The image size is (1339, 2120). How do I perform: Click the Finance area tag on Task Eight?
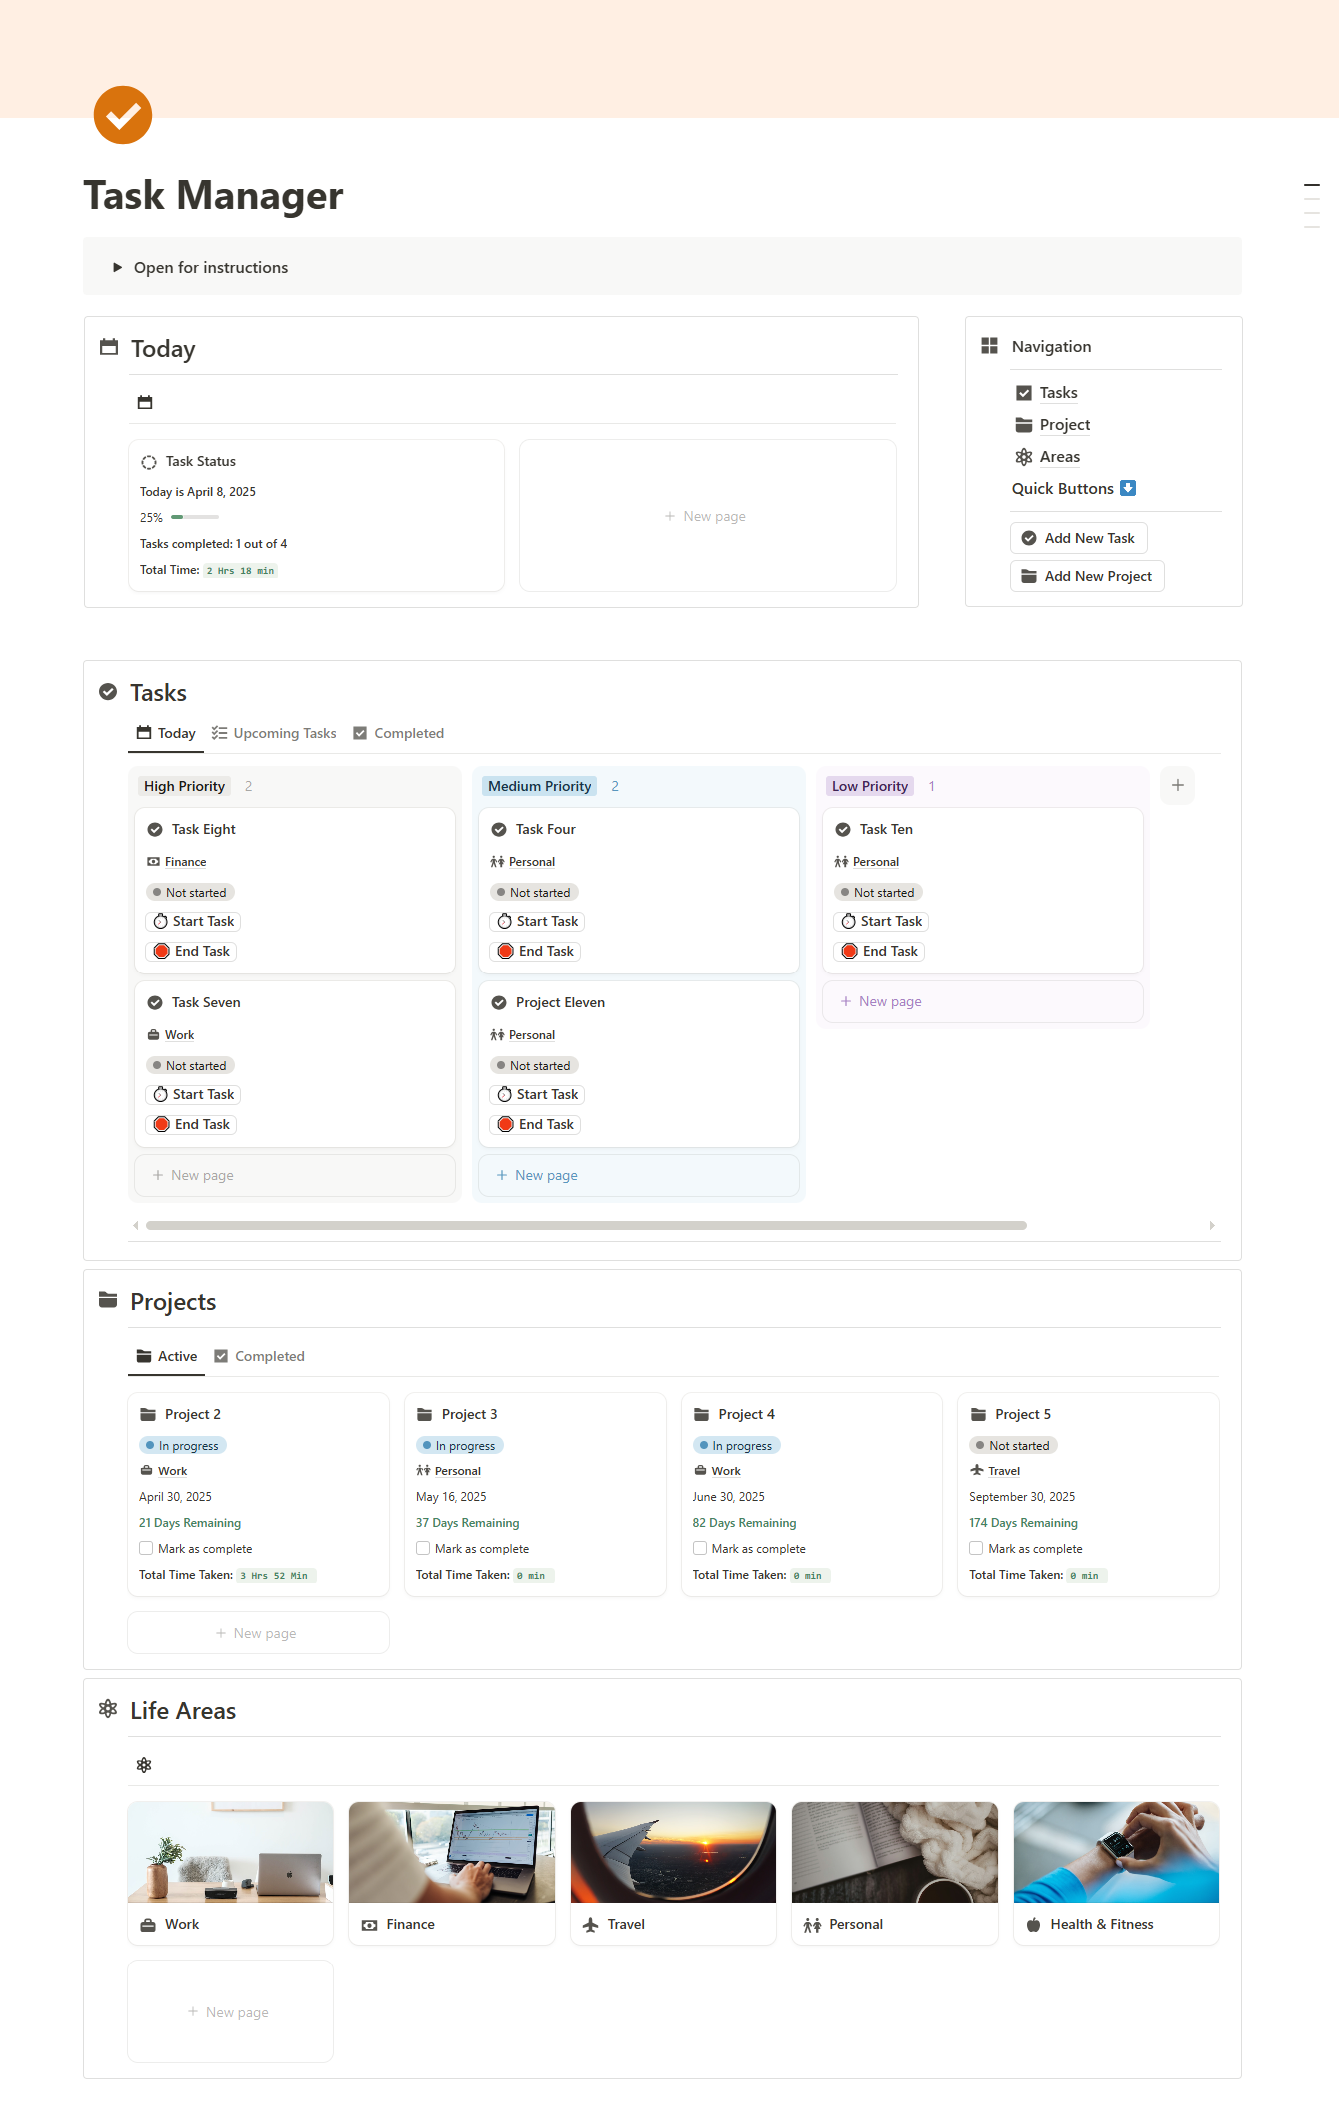click(177, 862)
